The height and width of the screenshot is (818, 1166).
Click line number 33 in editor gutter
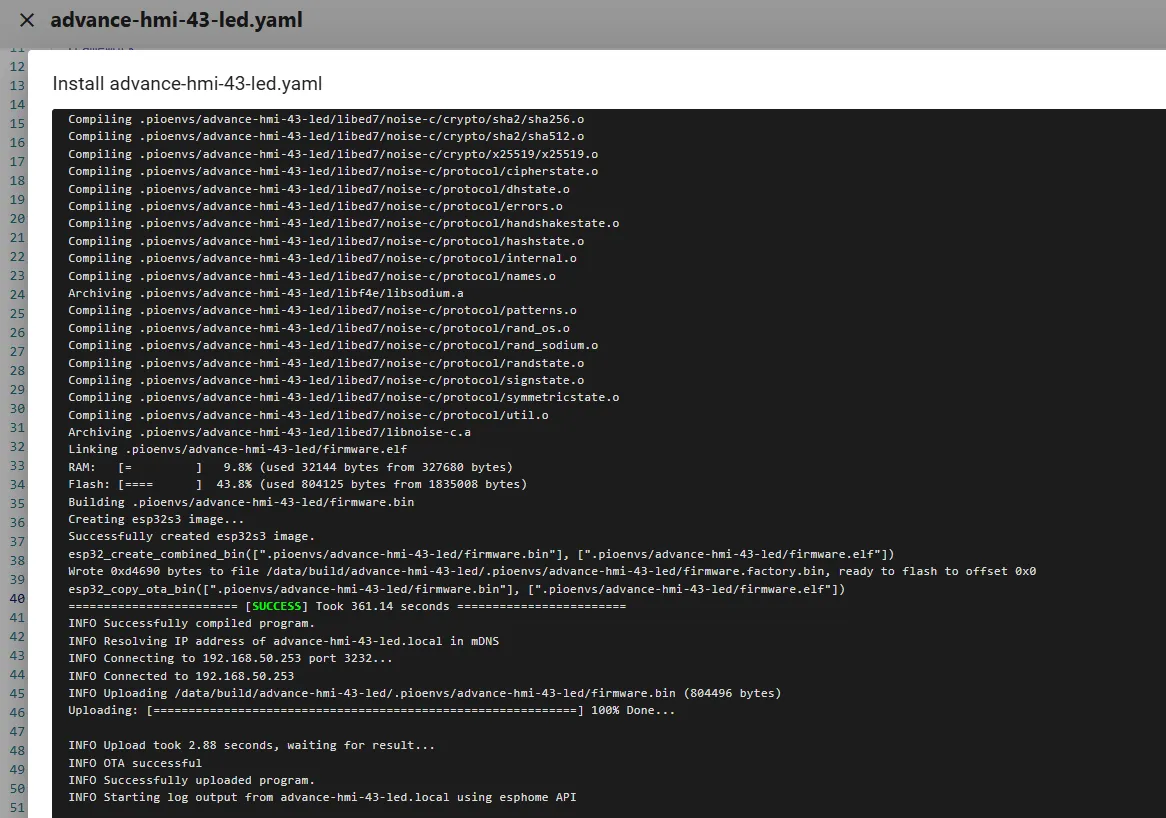point(16,466)
